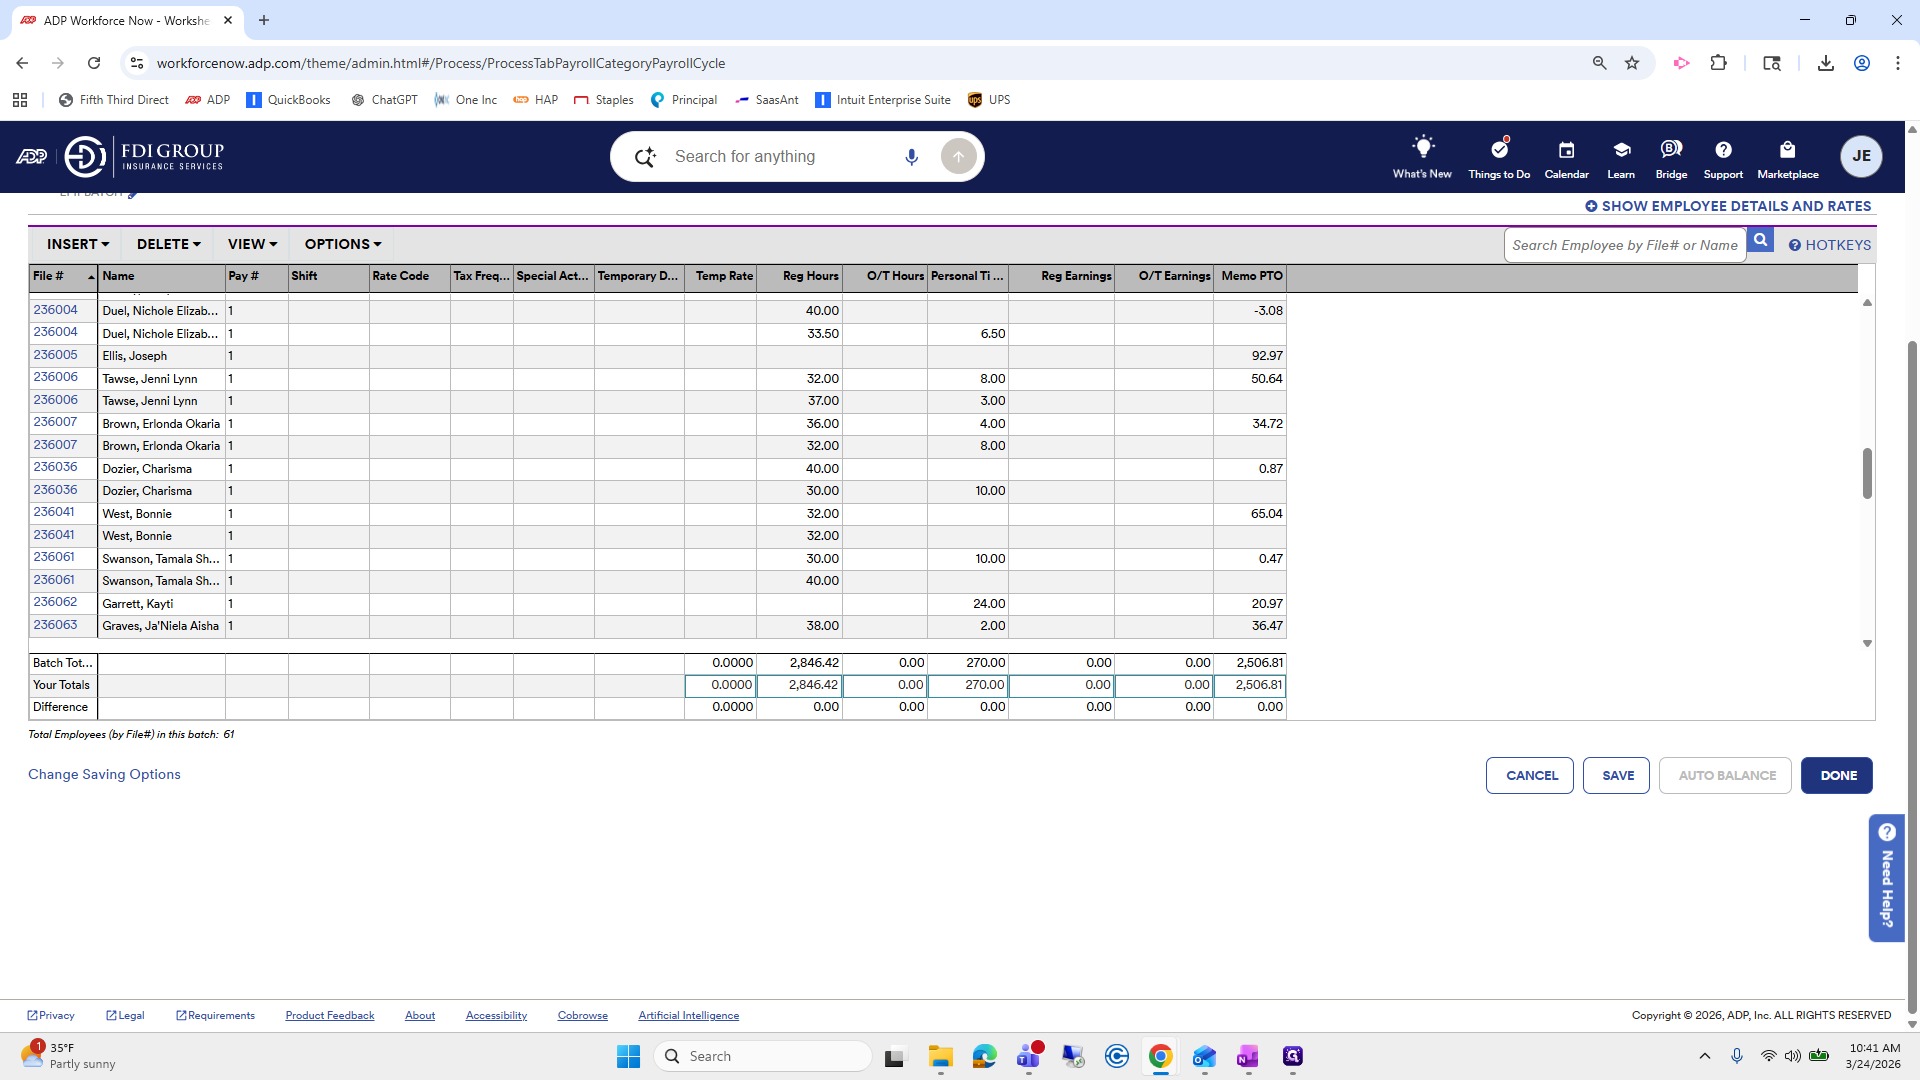Open the Support question mark icon
1920x1080 pixels.
pos(1723,150)
